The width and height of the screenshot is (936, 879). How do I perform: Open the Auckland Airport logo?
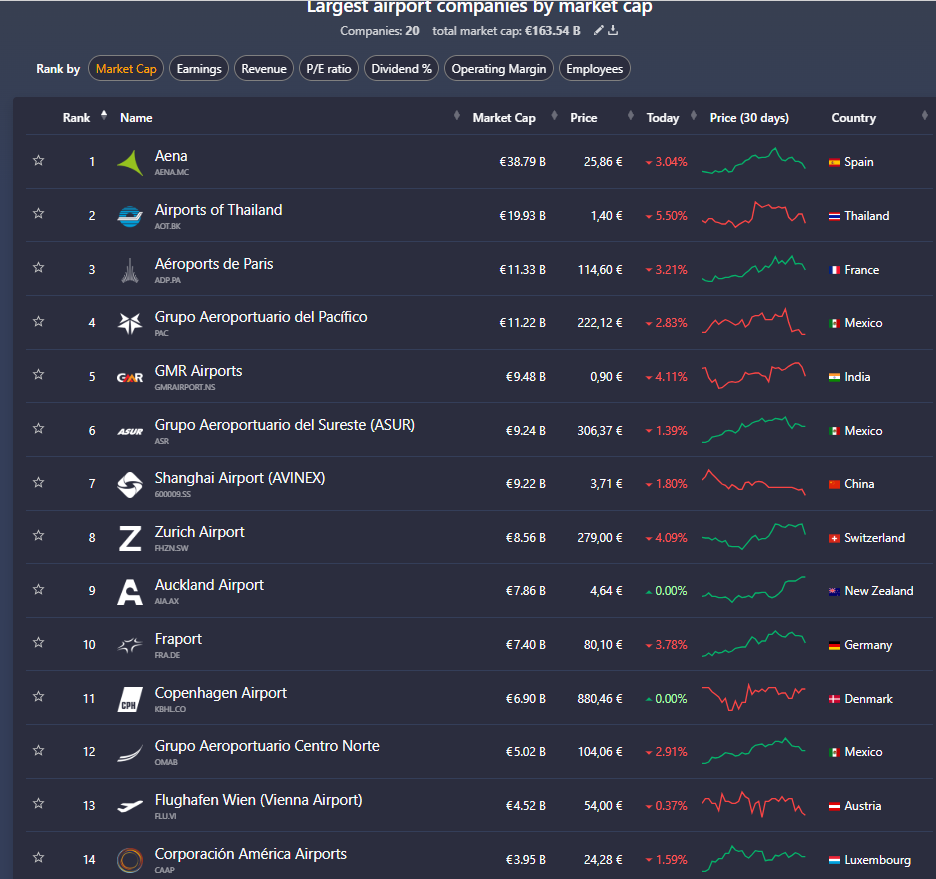pyautogui.click(x=130, y=591)
